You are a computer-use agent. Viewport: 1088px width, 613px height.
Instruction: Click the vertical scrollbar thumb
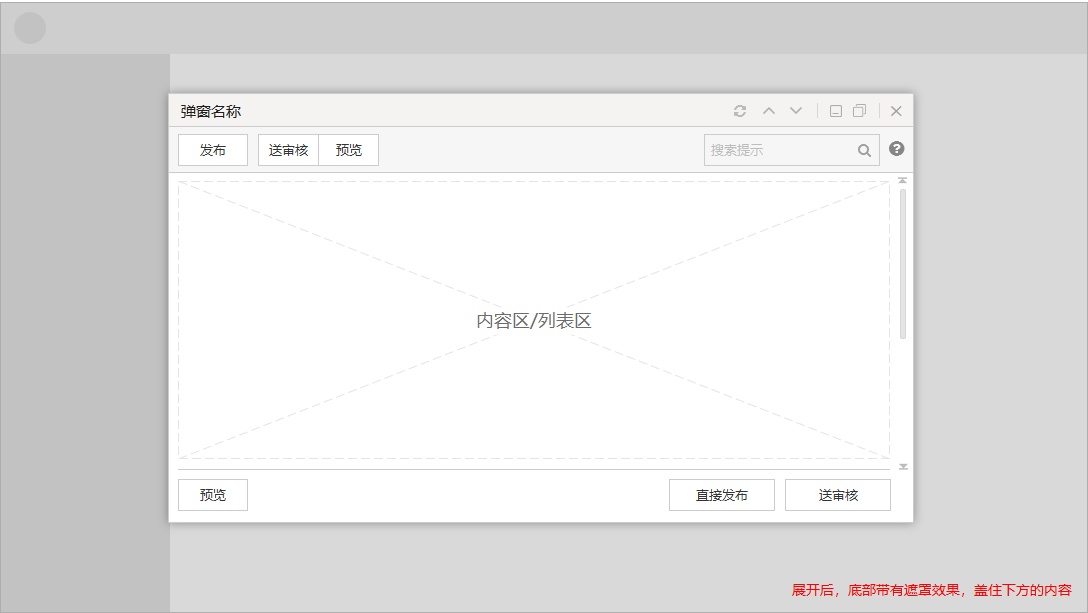point(903,264)
